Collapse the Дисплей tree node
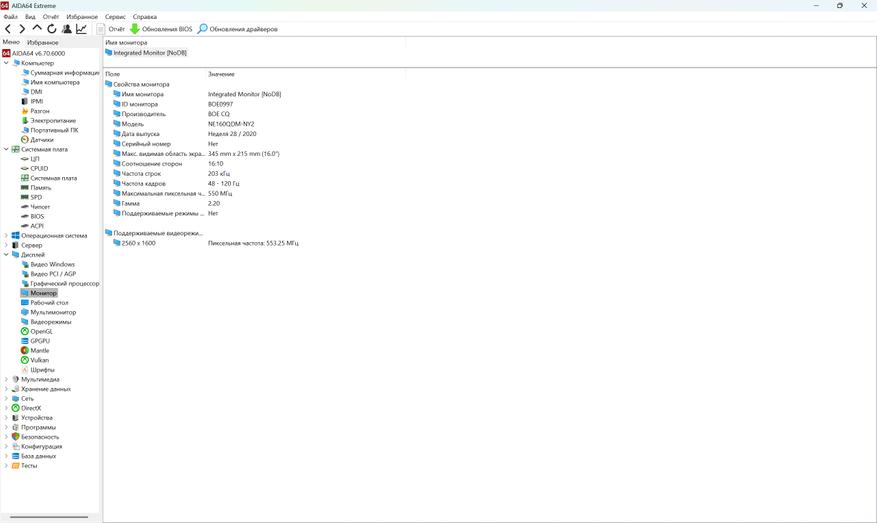Viewport: 877px width, 523px height. 6,255
